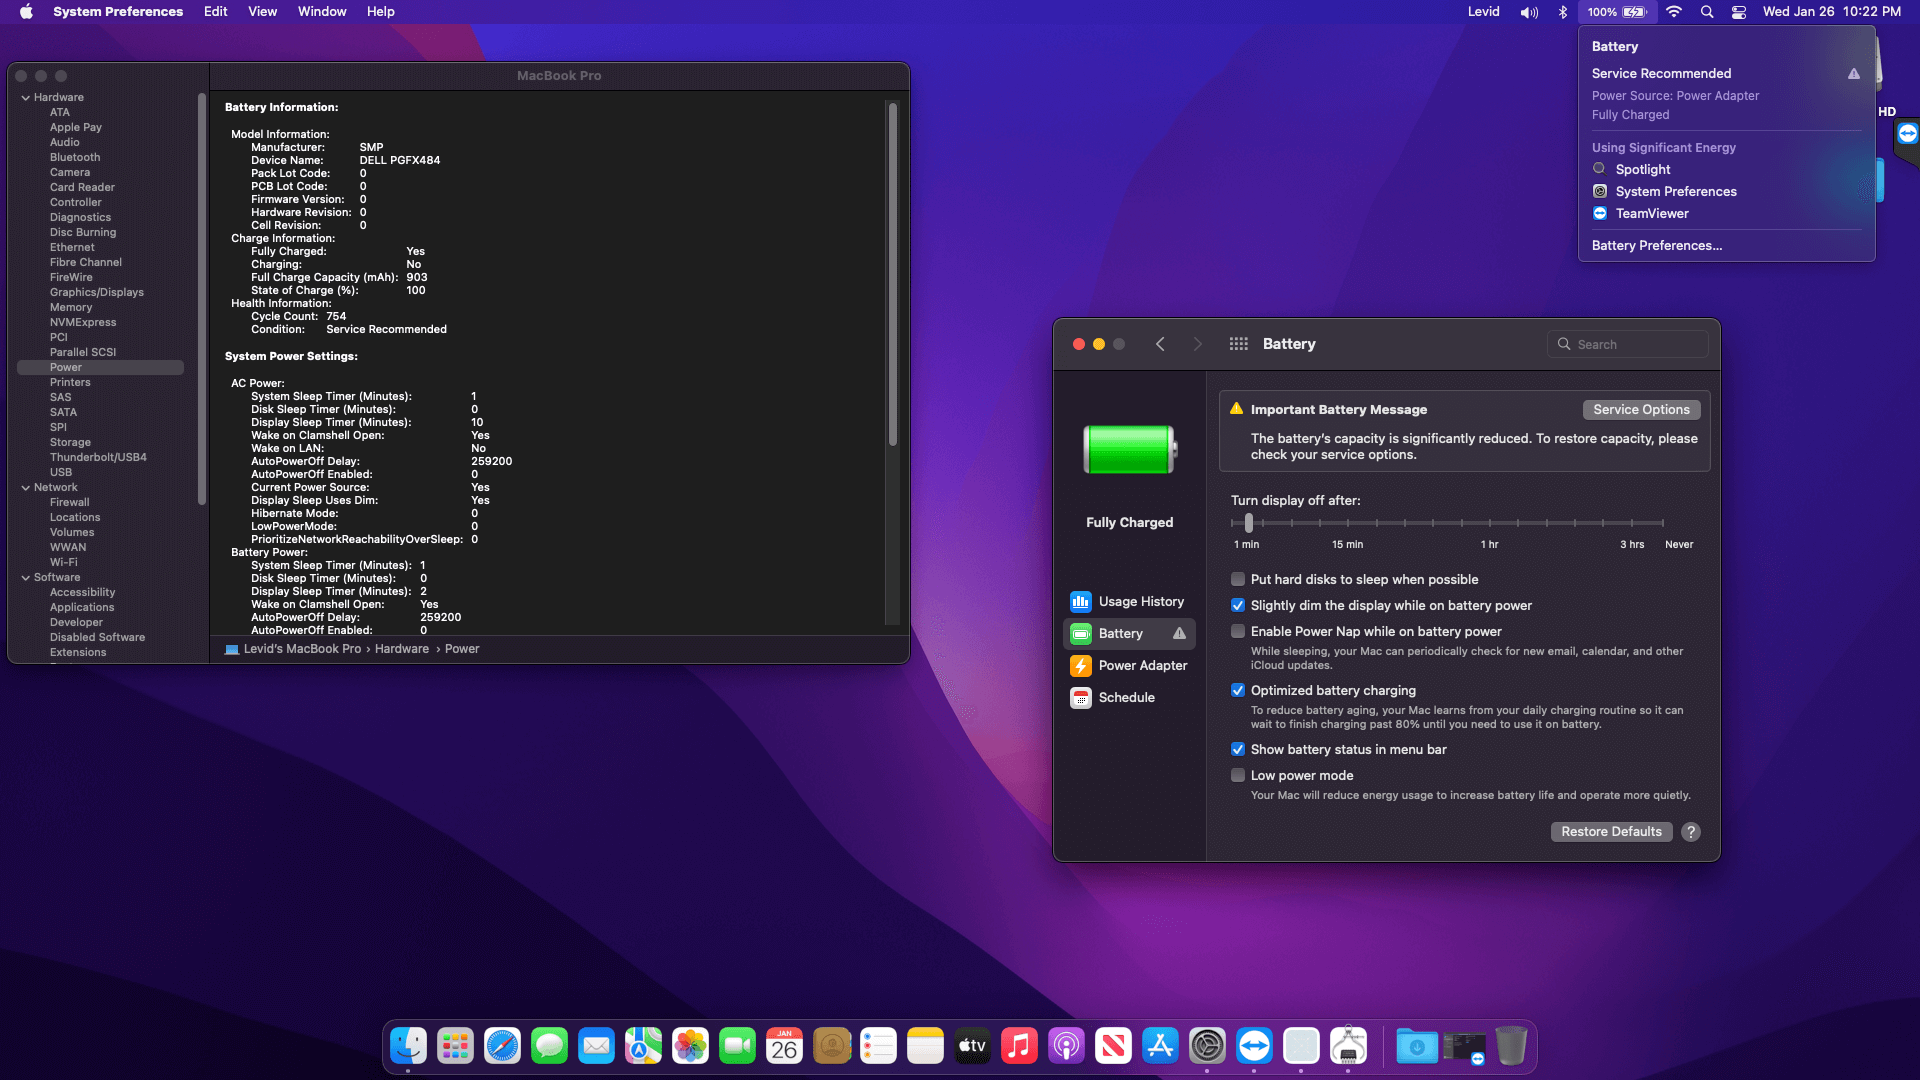Open Apple TV from the Dock
The image size is (1920, 1080).
click(972, 1047)
